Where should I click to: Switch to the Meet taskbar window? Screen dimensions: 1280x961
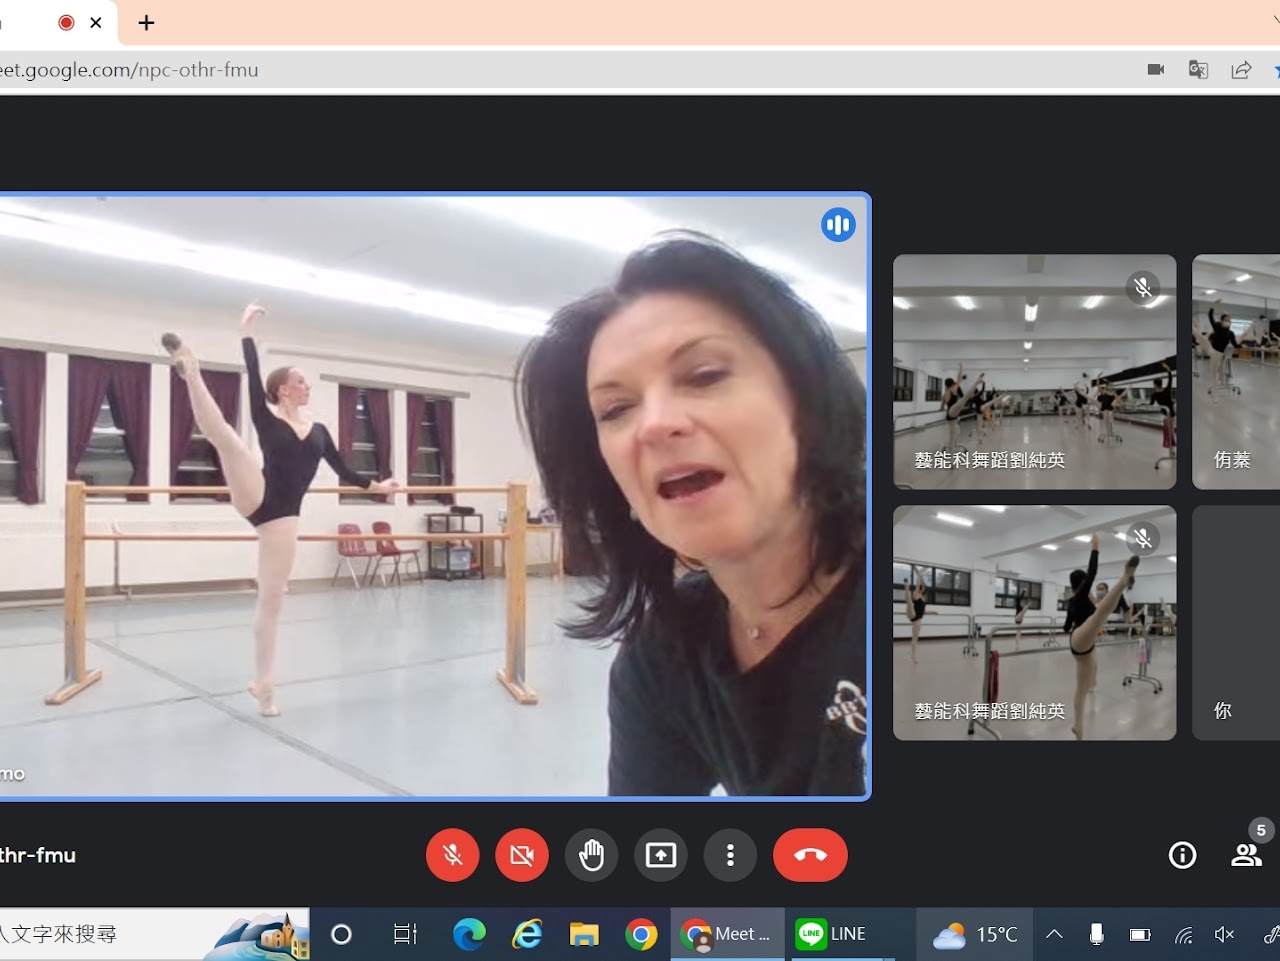pyautogui.click(x=727, y=934)
